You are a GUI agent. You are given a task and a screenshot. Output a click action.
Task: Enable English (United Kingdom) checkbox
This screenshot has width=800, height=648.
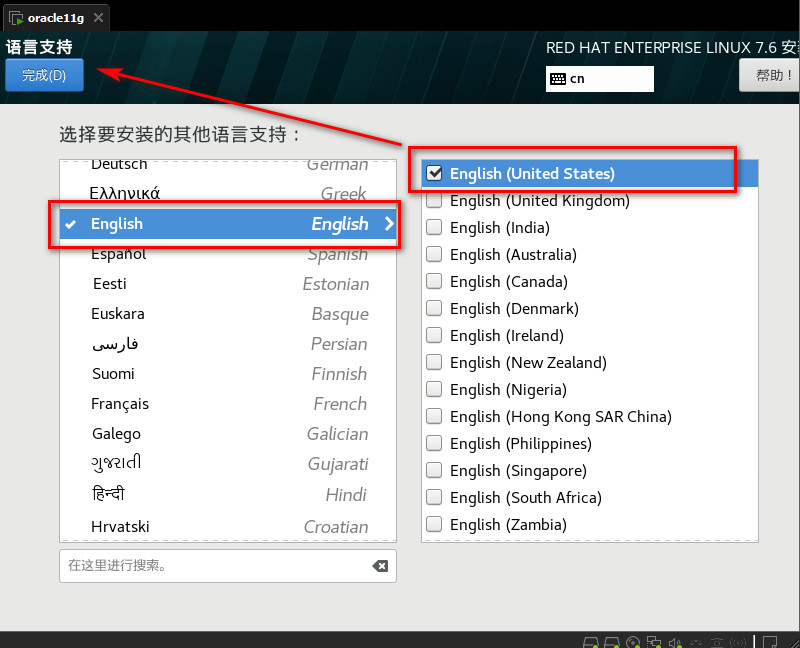pyautogui.click(x=434, y=201)
